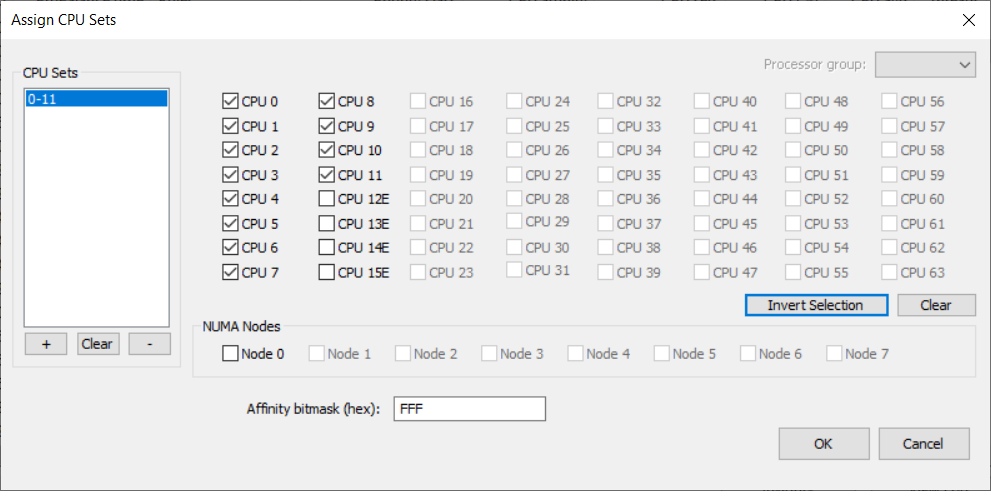Confirm the dialog with OK

pos(823,444)
